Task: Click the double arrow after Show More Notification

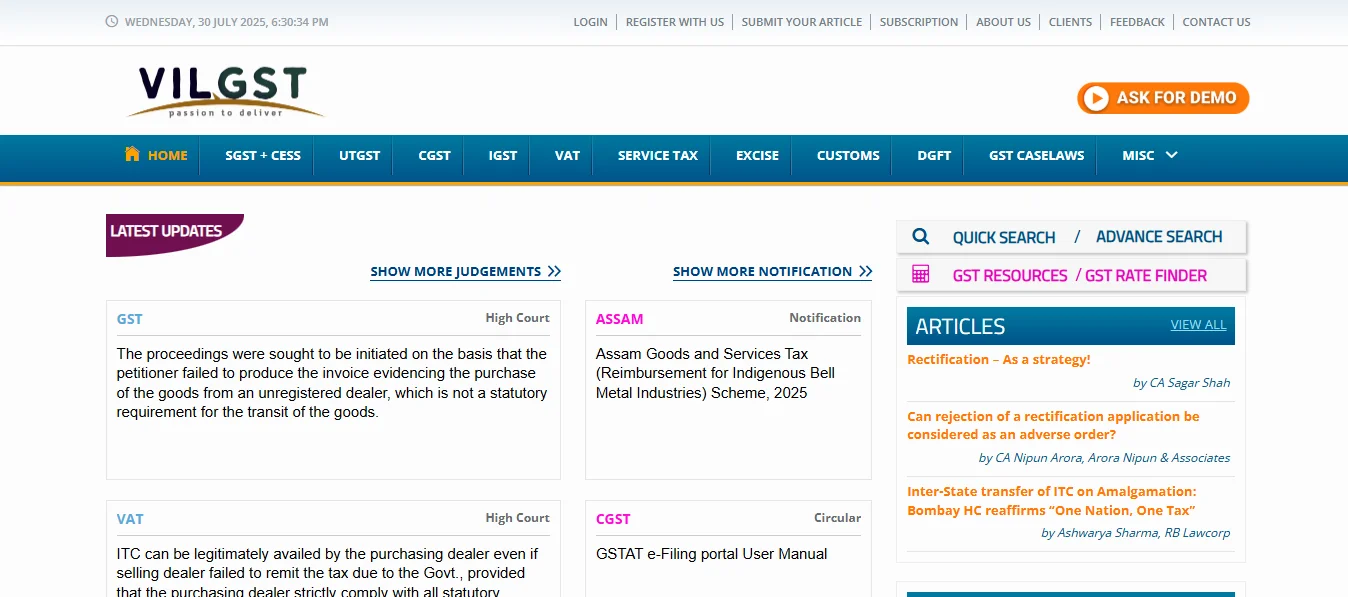Action: point(865,272)
